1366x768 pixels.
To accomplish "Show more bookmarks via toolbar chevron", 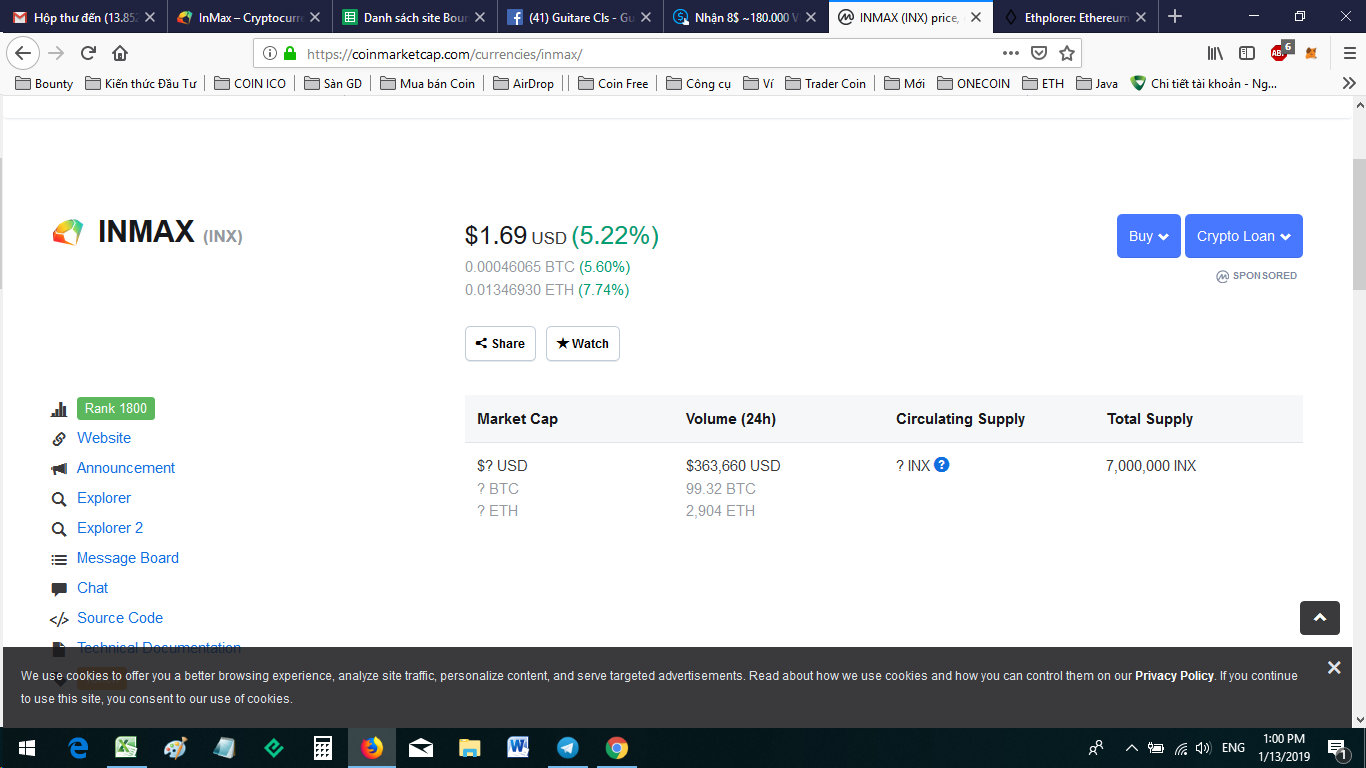I will pyautogui.click(x=1349, y=83).
